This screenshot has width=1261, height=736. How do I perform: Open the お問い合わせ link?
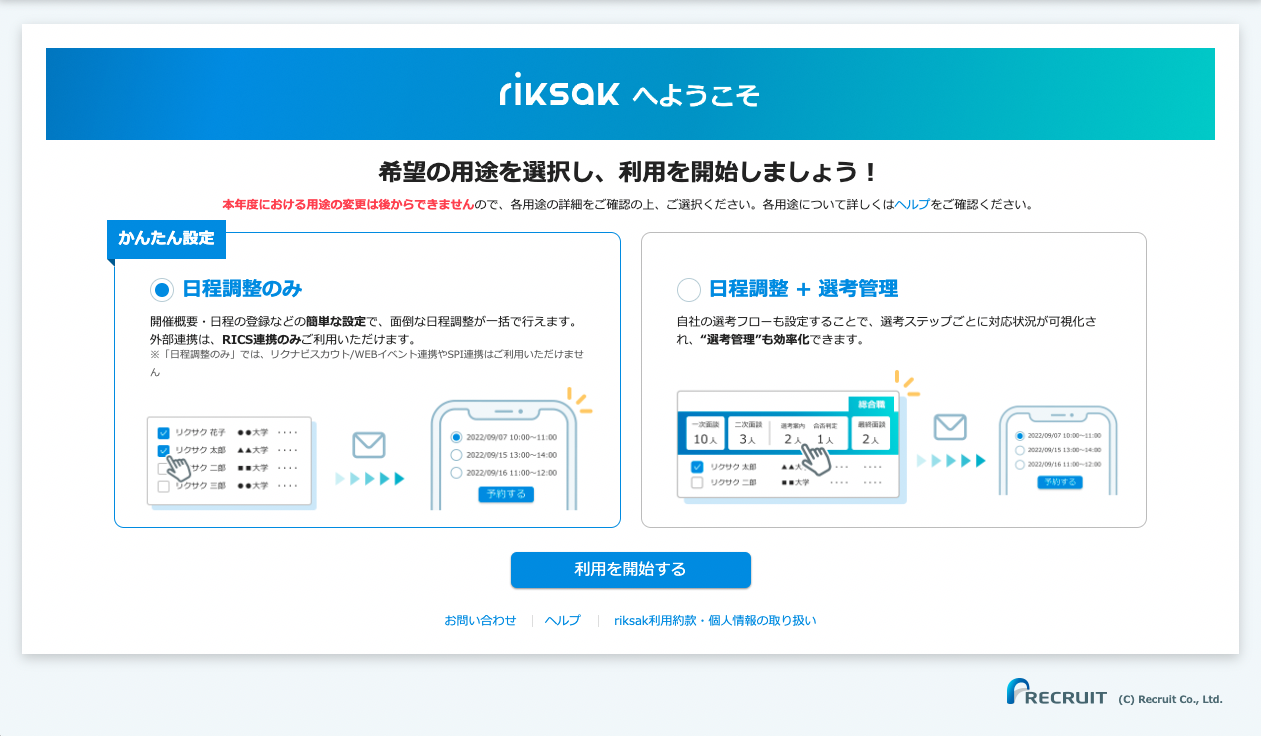(x=480, y=621)
